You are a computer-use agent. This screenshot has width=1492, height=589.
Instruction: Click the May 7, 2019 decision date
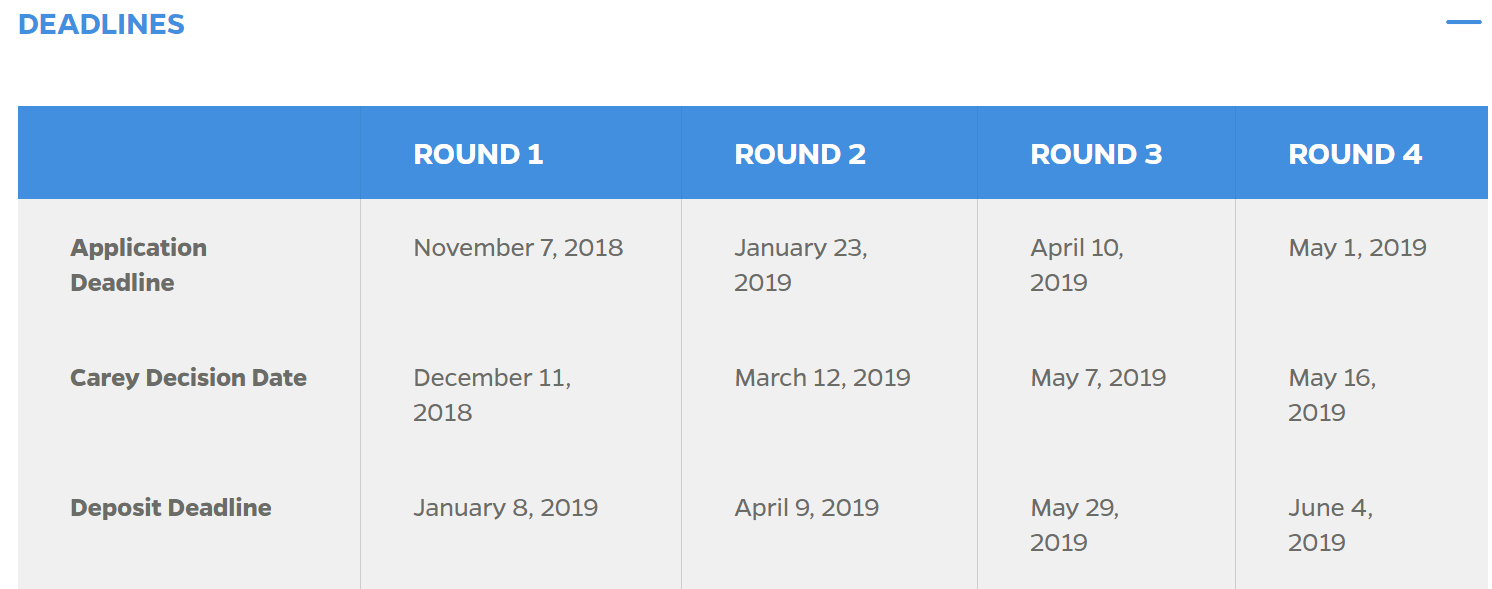1098,378
